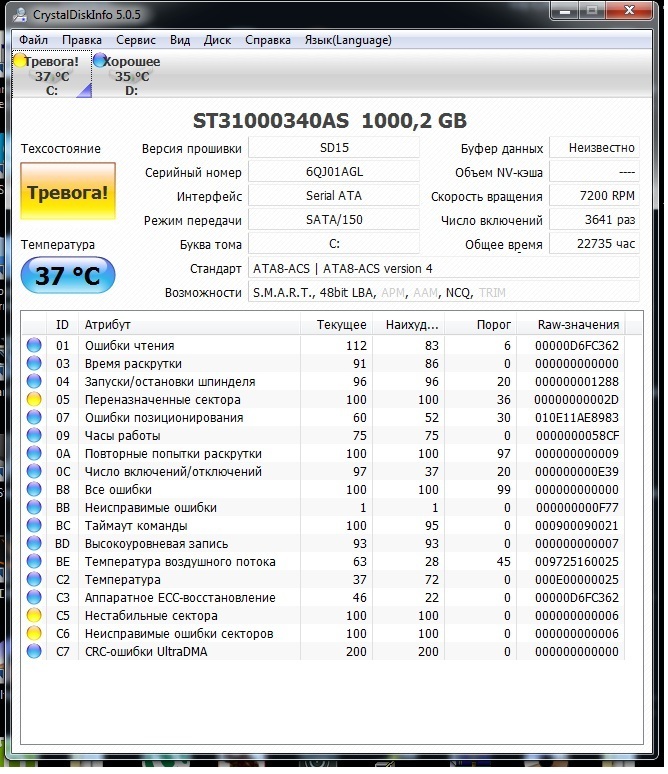
Task: Select the raw value 009725160025
Action: [x=577, y=562]
